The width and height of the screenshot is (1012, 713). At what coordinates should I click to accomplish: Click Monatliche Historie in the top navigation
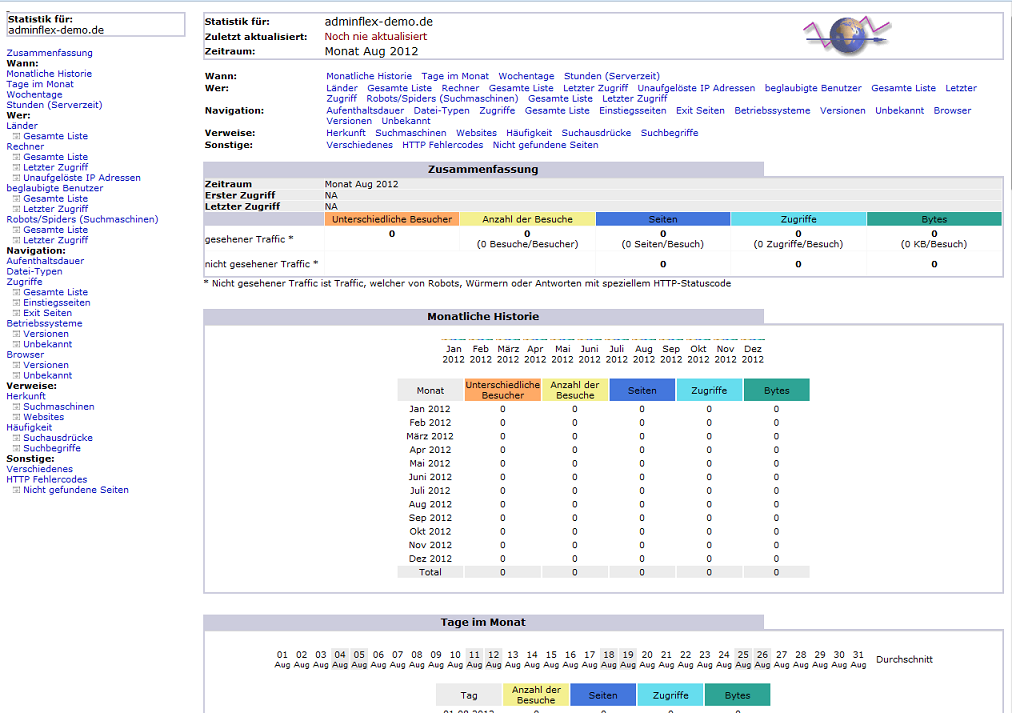point(369,76)
